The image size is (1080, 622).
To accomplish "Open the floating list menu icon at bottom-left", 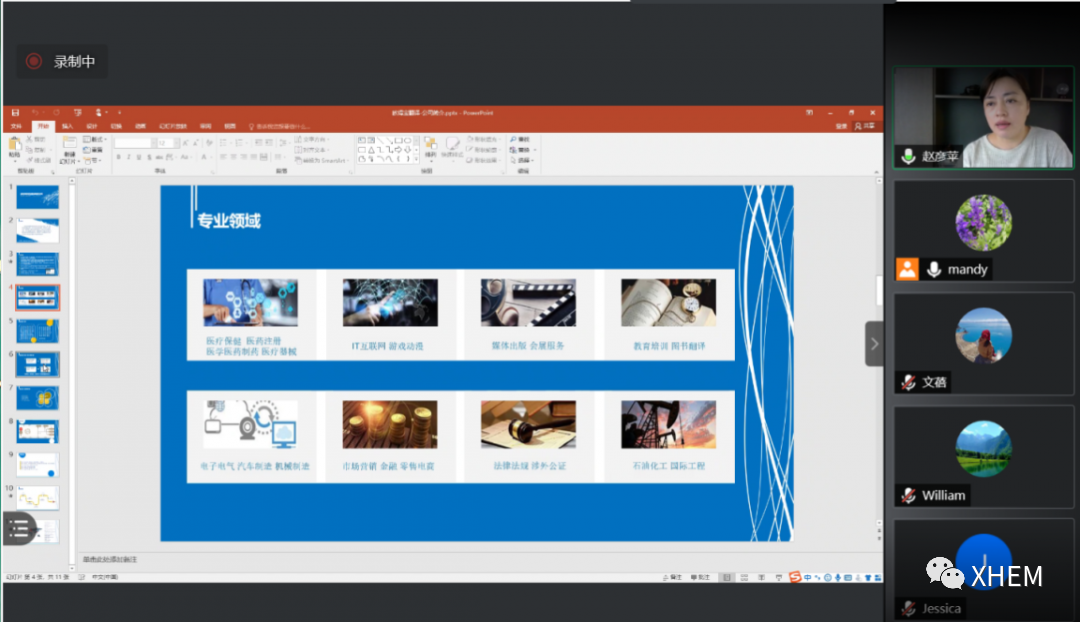I will pos(19,529).
